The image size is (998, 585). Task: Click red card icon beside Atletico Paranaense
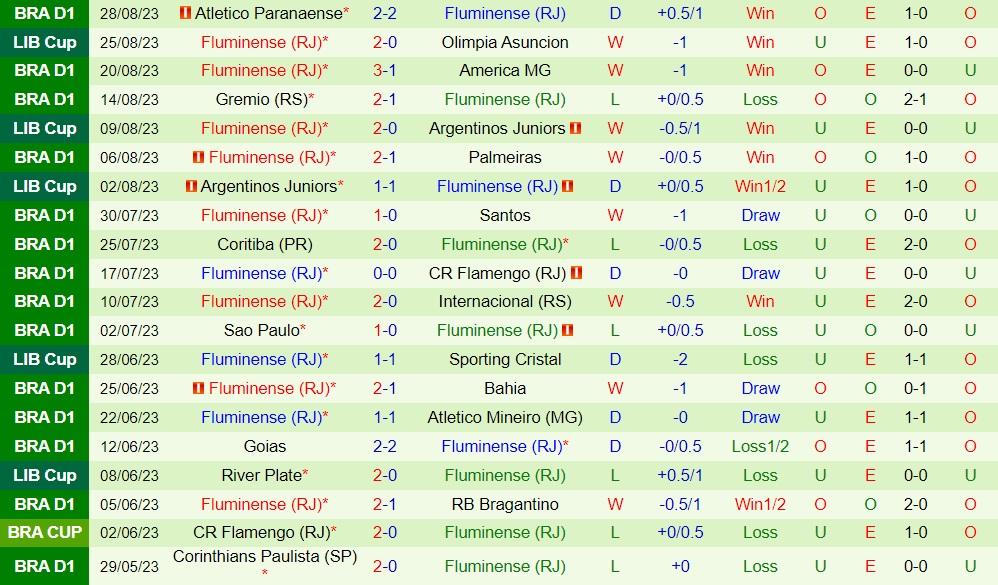click(x=185, y=14)
